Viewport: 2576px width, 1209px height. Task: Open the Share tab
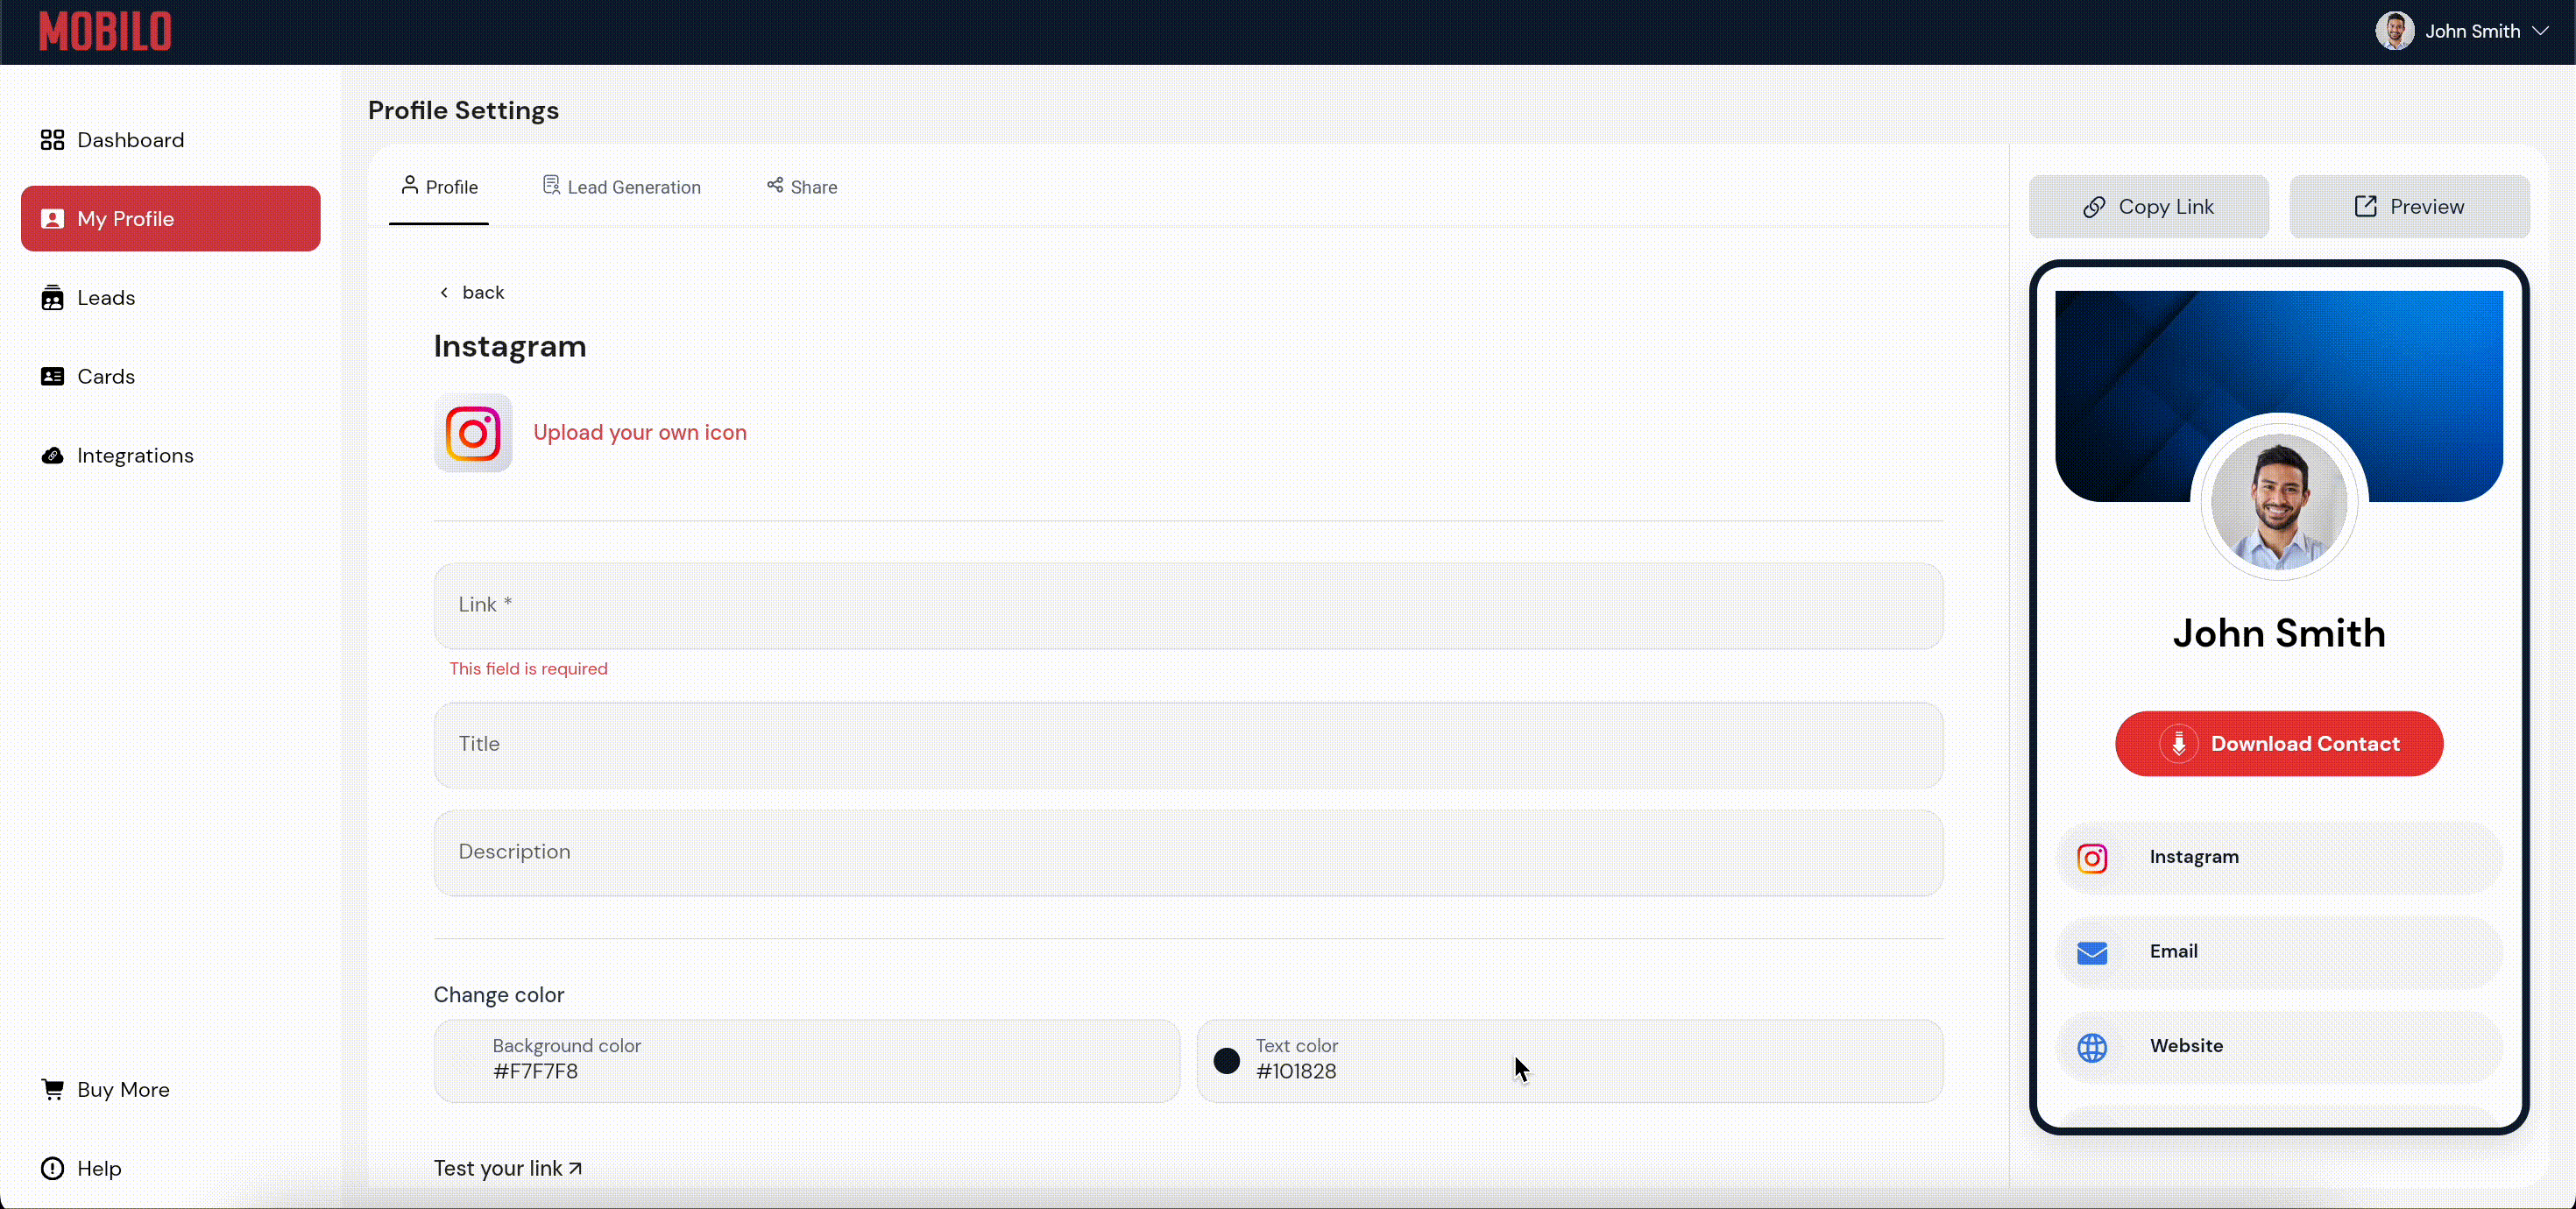(x=802, y=187)
